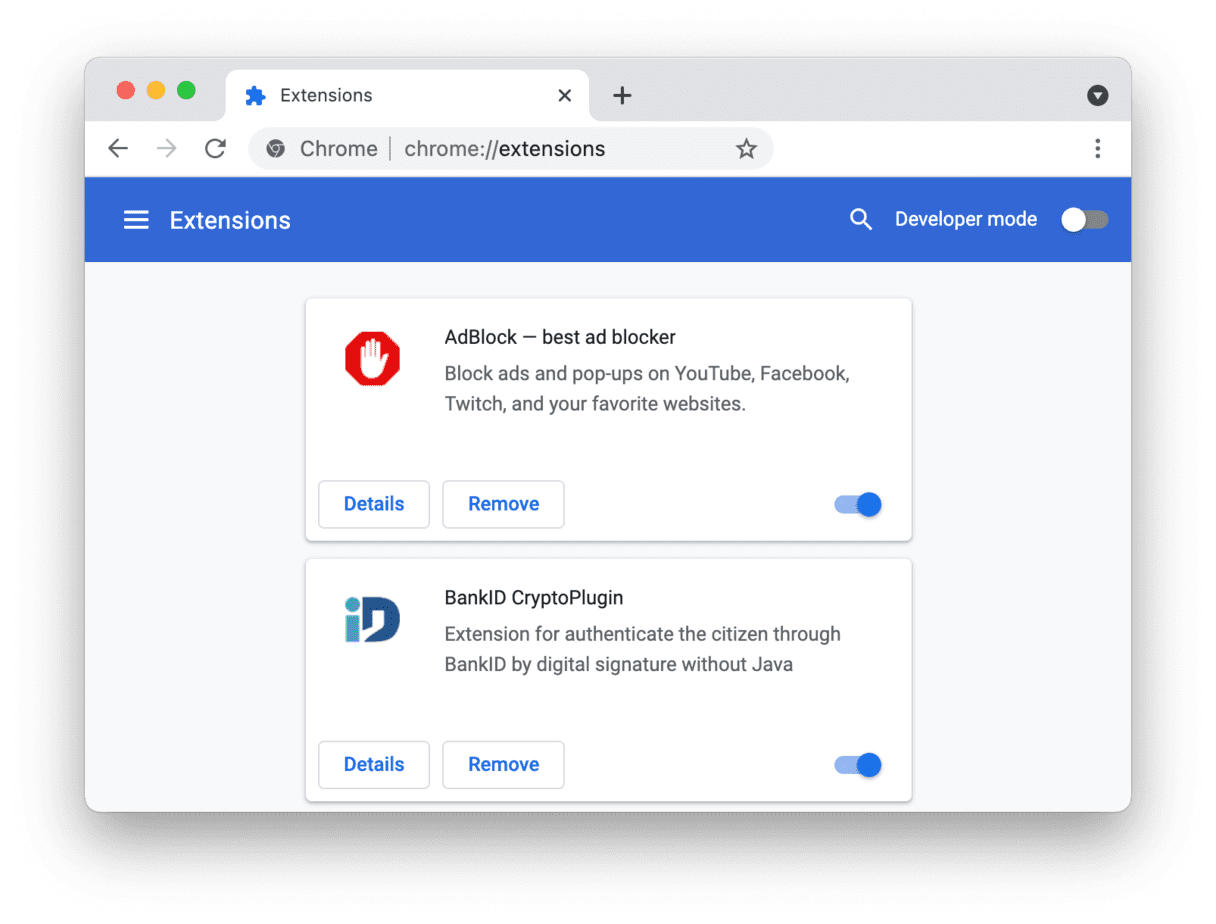
Task: Remove the AdBlock extension
Action: (x=503, y=504)
